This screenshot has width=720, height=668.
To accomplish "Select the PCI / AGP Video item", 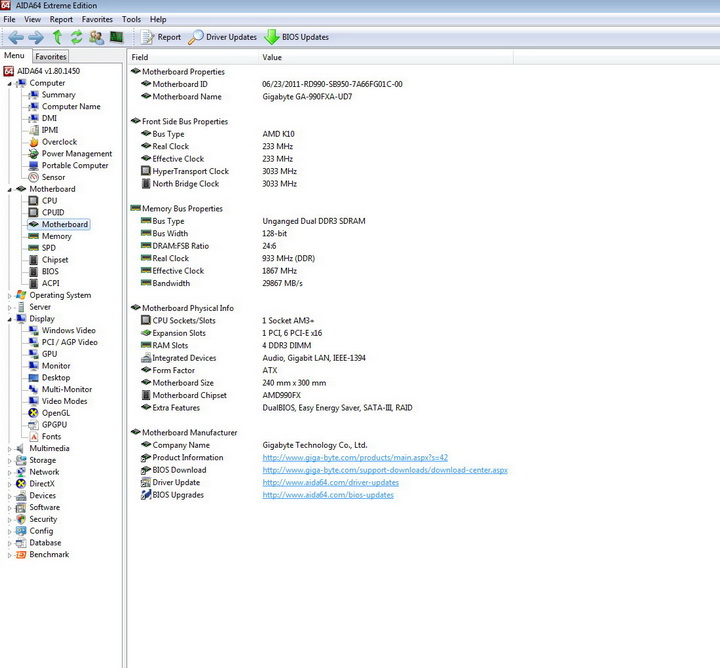I will (x=69, y=342).
